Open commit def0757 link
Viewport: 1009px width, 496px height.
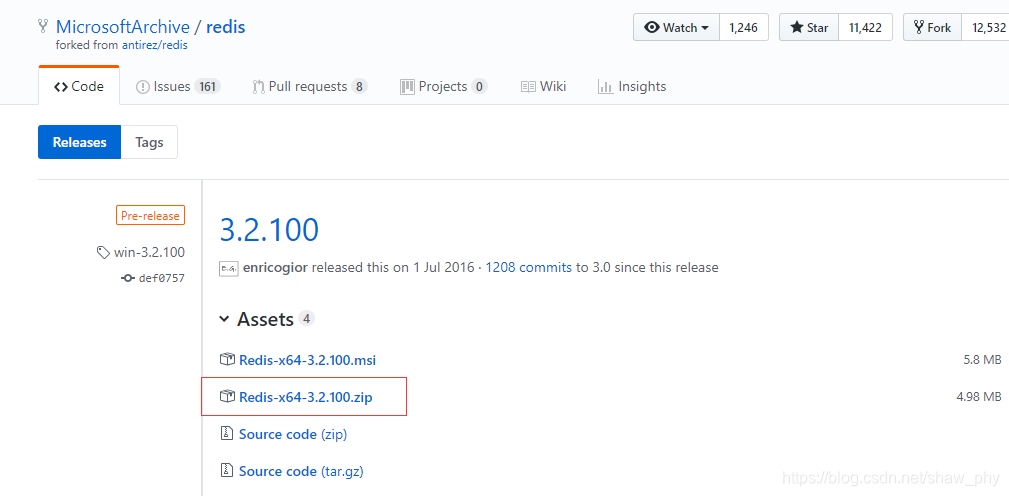[162, 279]
